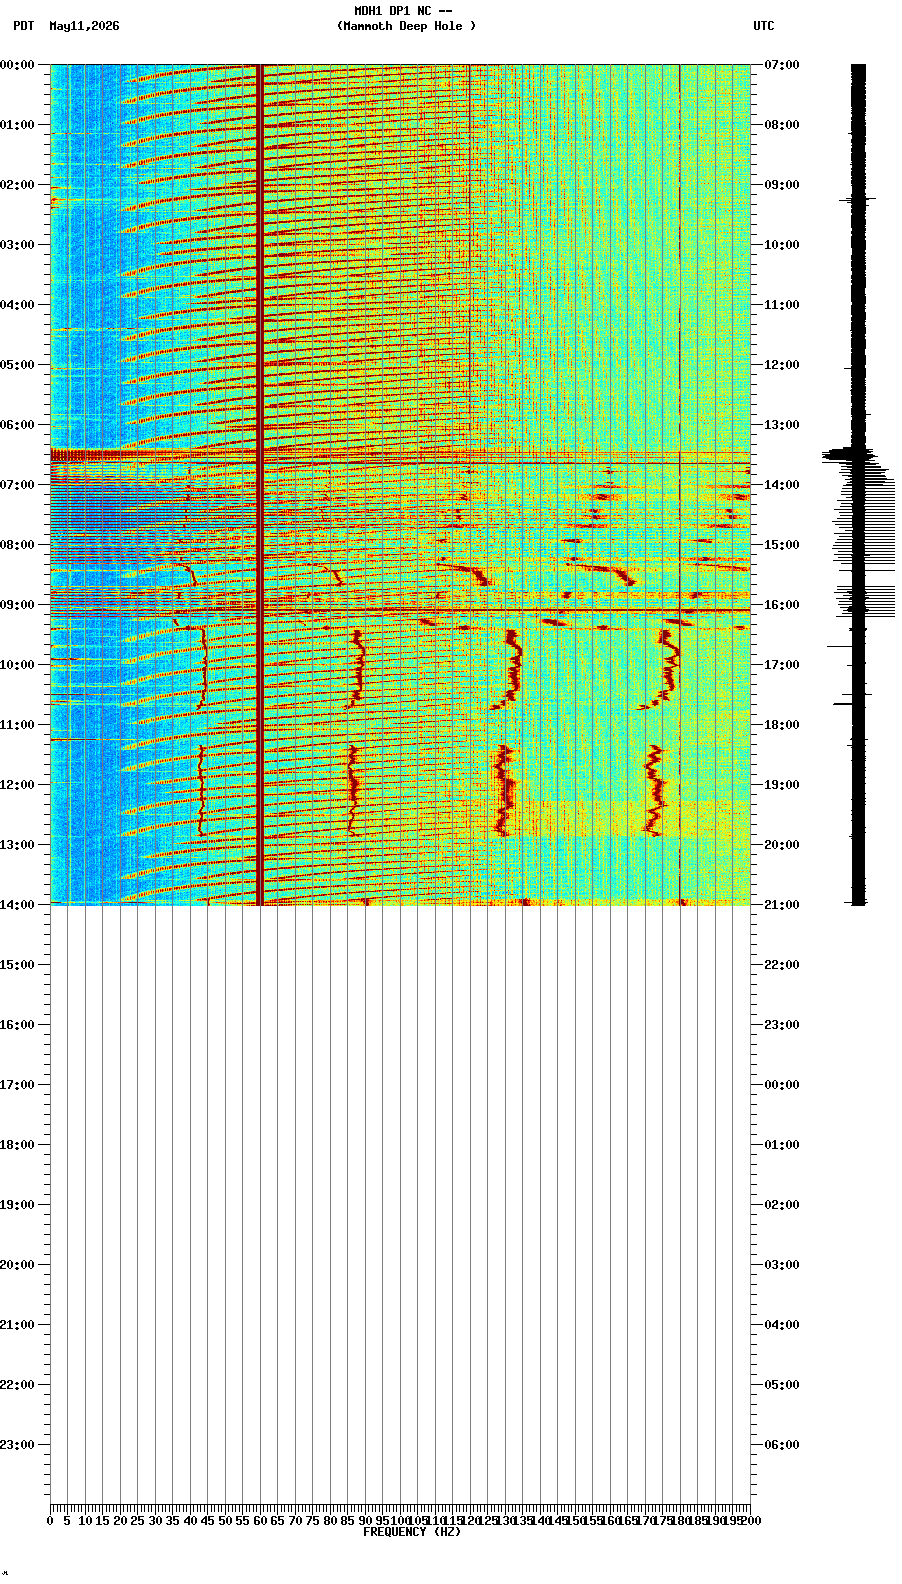
Task: Select the 17:00 label on the PDT axis
Action: [17, 1085]
